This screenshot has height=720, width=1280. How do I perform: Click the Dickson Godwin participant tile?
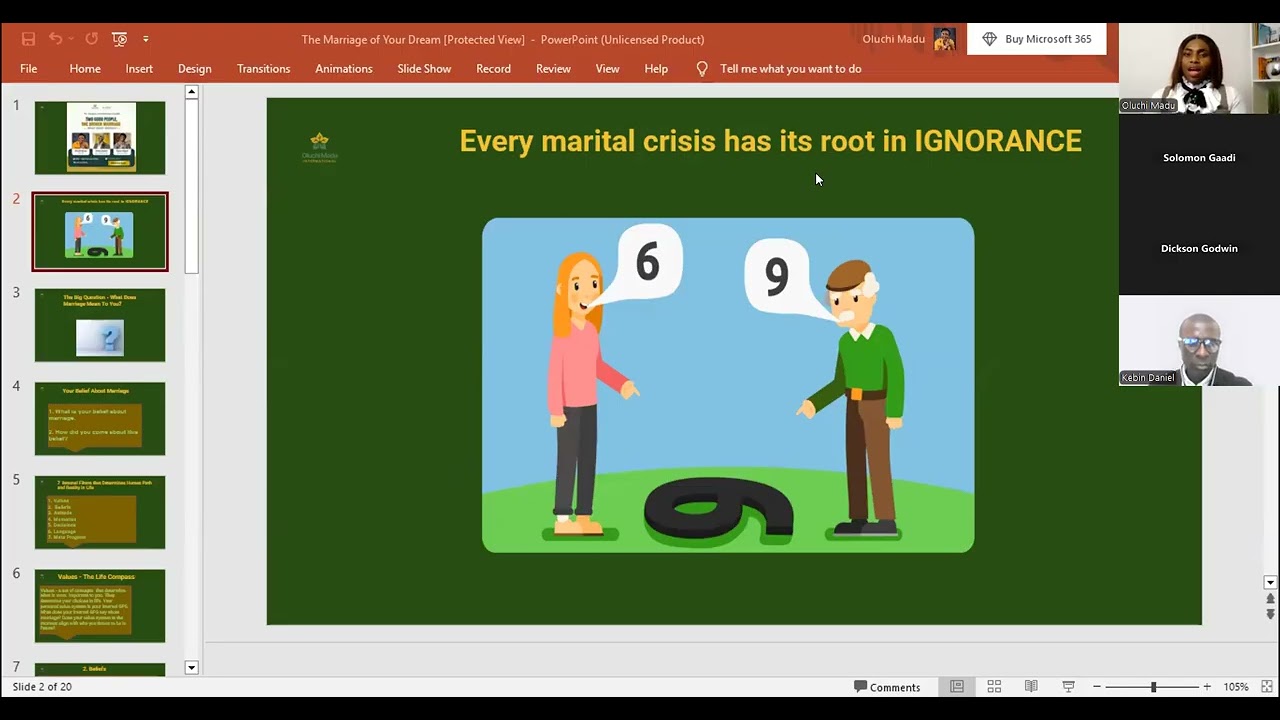tap(1199, 249)
